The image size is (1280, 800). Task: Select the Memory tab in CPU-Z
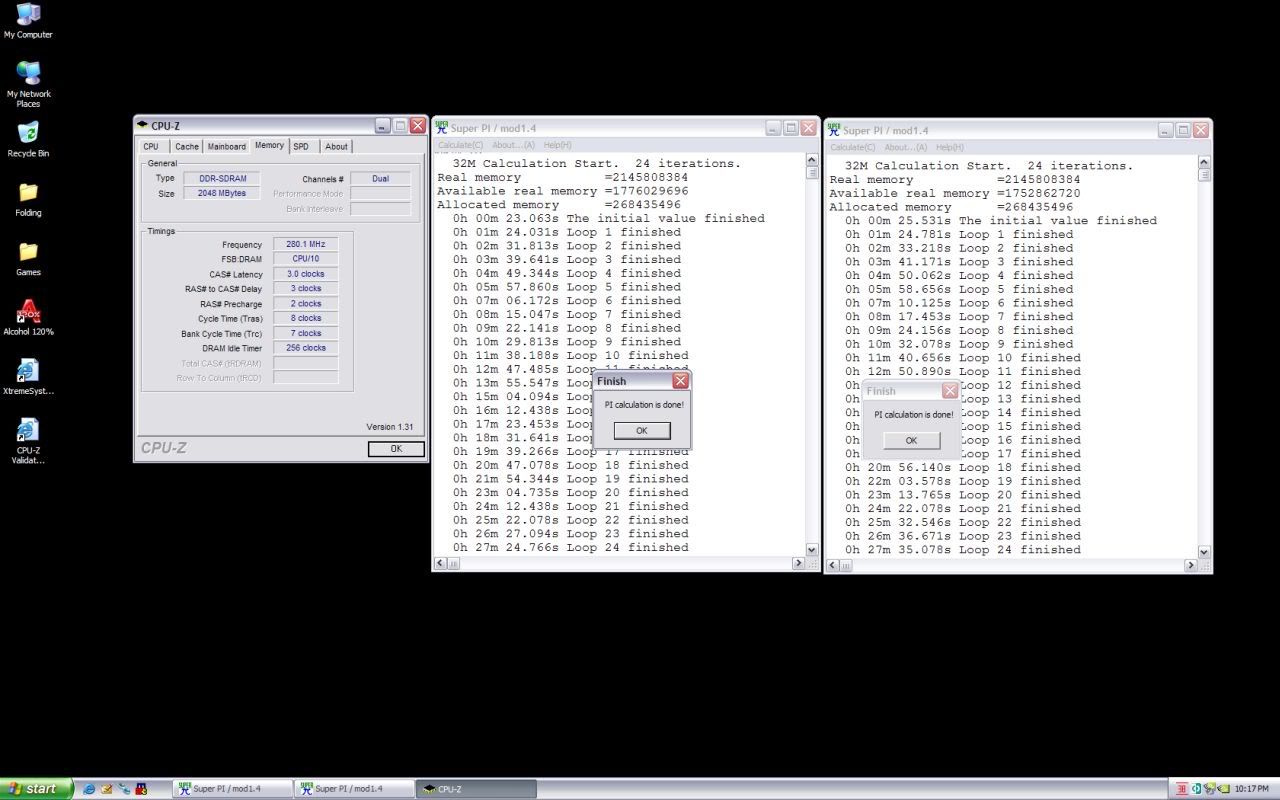tap(269, 145)
